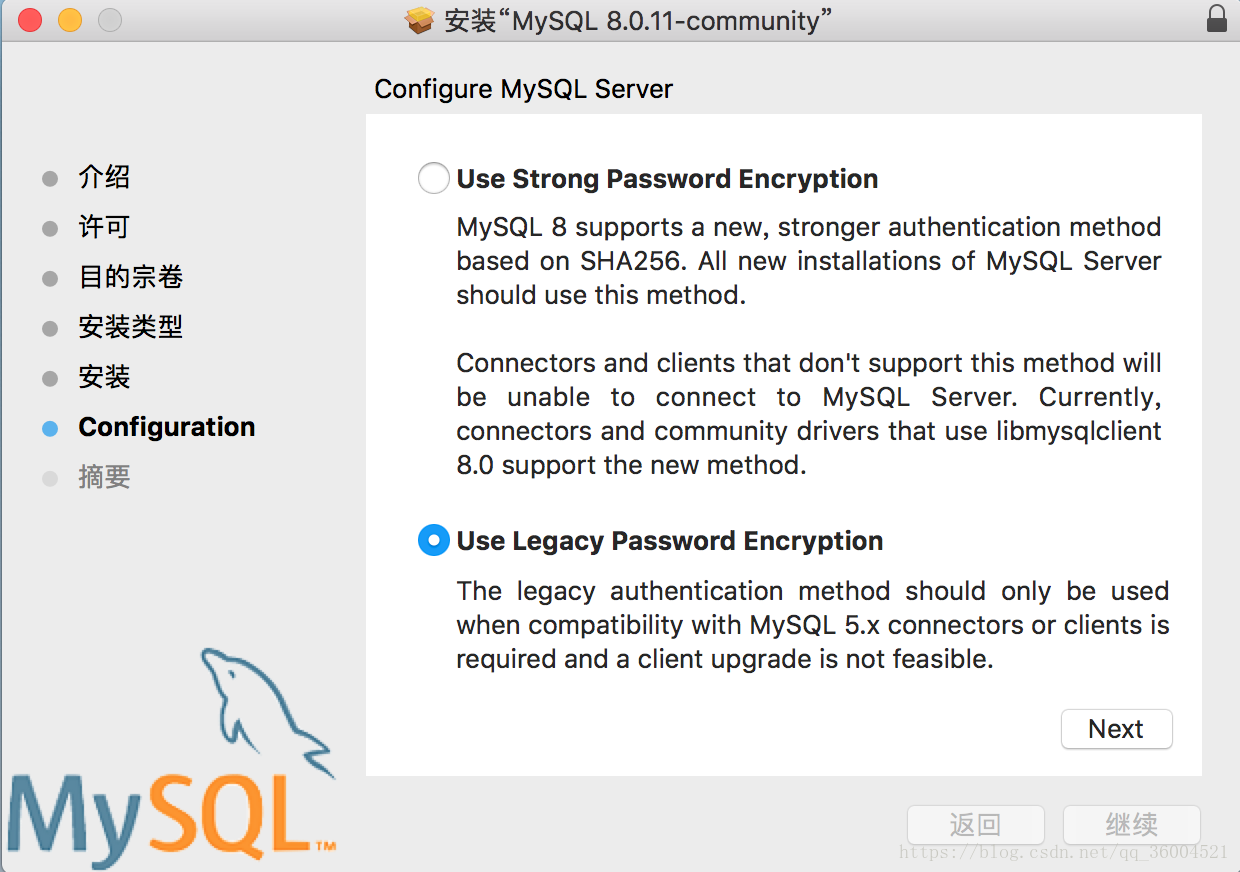Screen dimensions: 1240x872
Task: Click the blue bullet beside Configuration
Action: [50, 428]
